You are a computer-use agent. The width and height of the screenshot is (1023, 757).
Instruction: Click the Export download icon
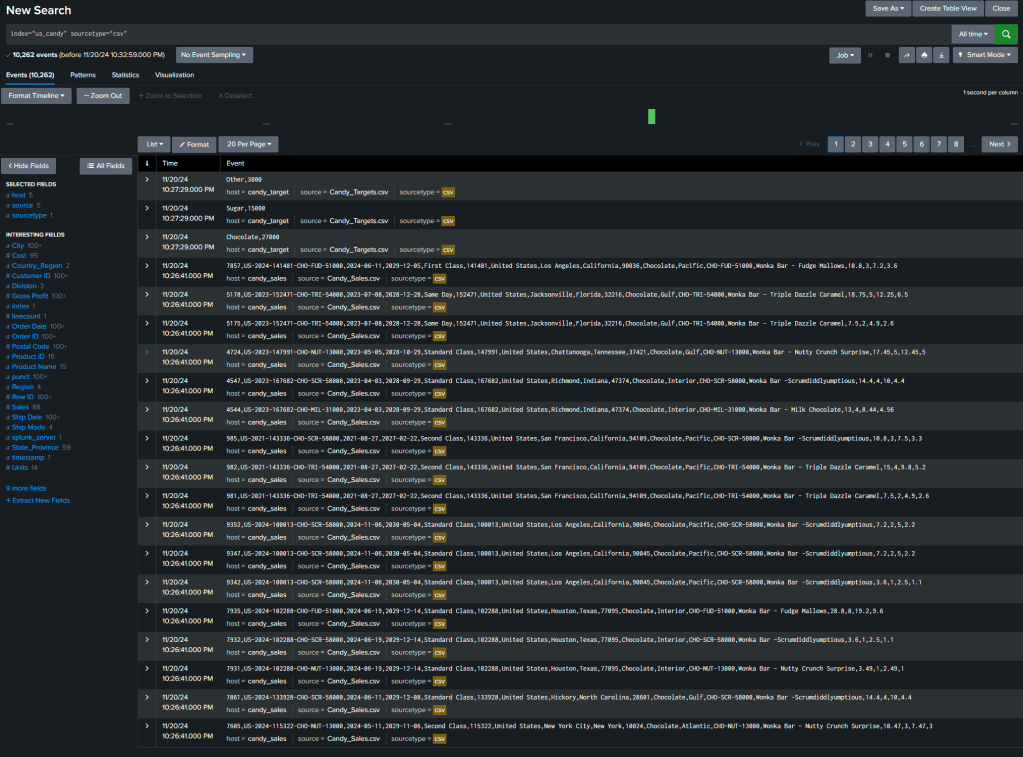click(940, 55)
